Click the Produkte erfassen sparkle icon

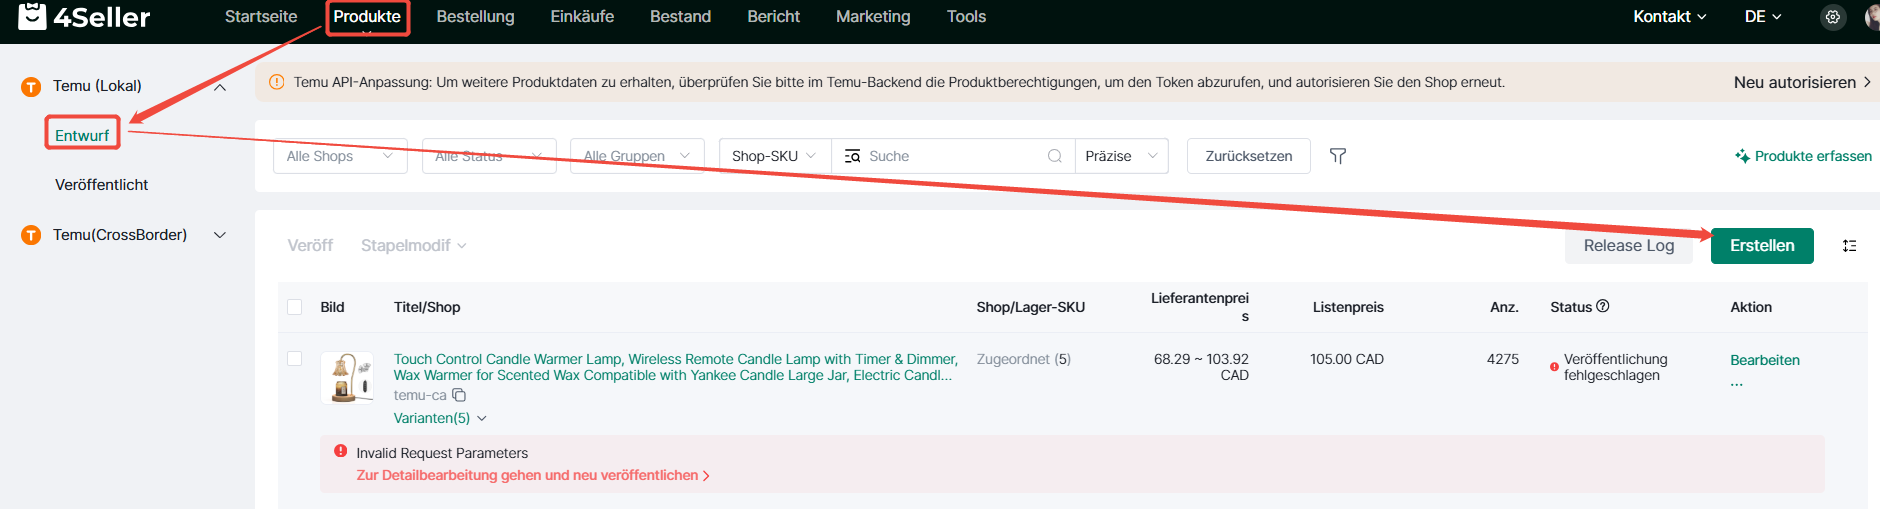1742,156
